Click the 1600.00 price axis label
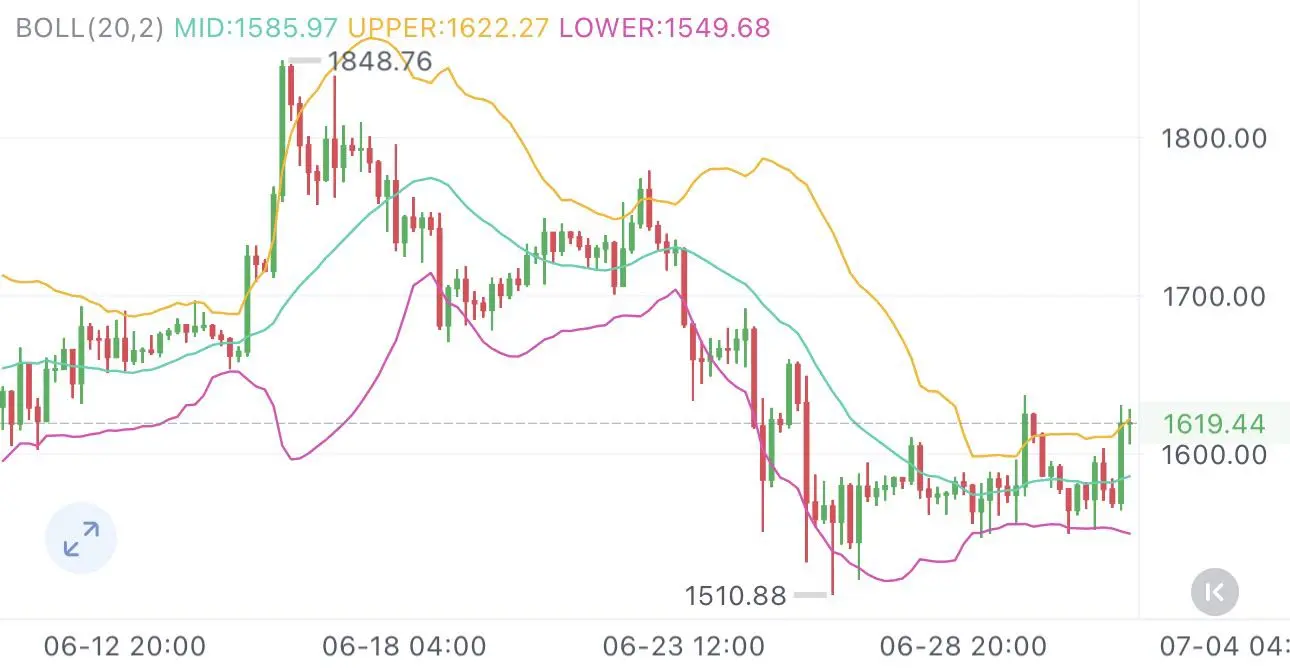1290x668 pixels. 1214,455
